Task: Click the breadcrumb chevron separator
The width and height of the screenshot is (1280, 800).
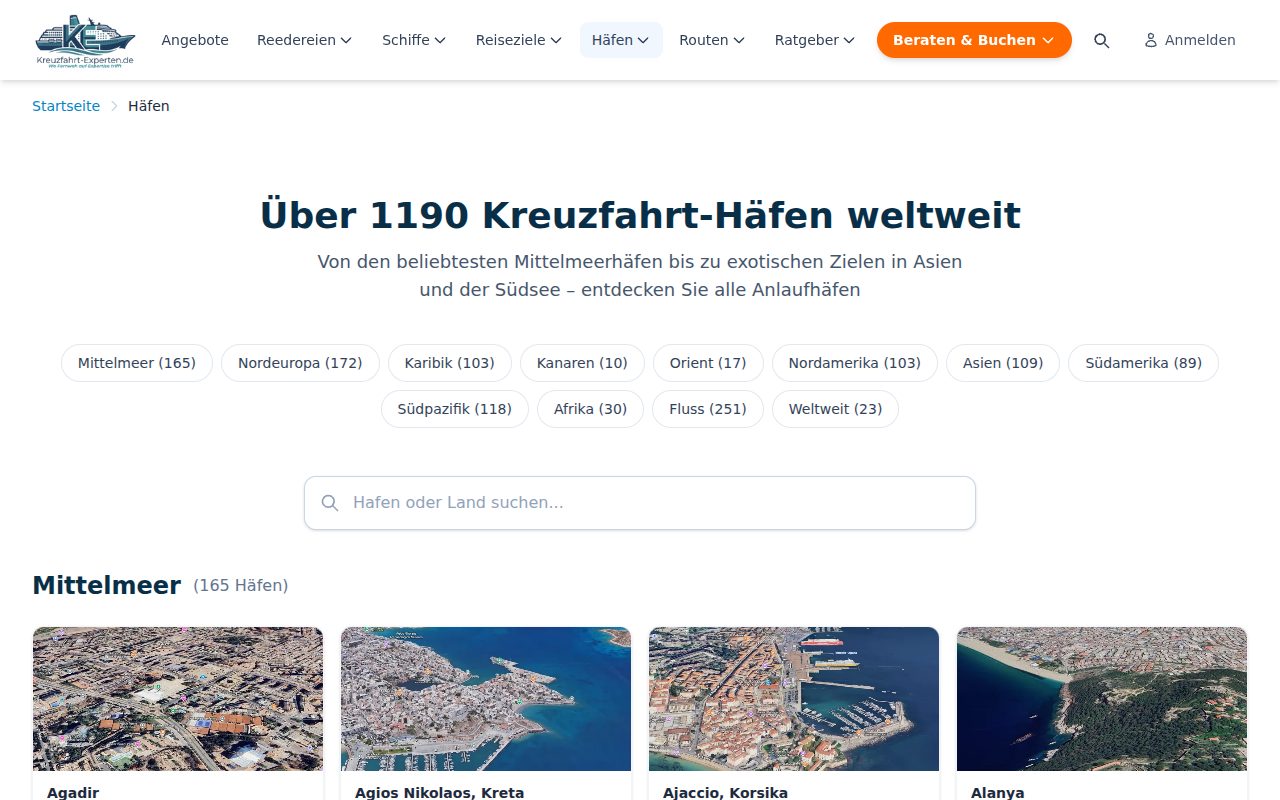Action: pos(114,106)
